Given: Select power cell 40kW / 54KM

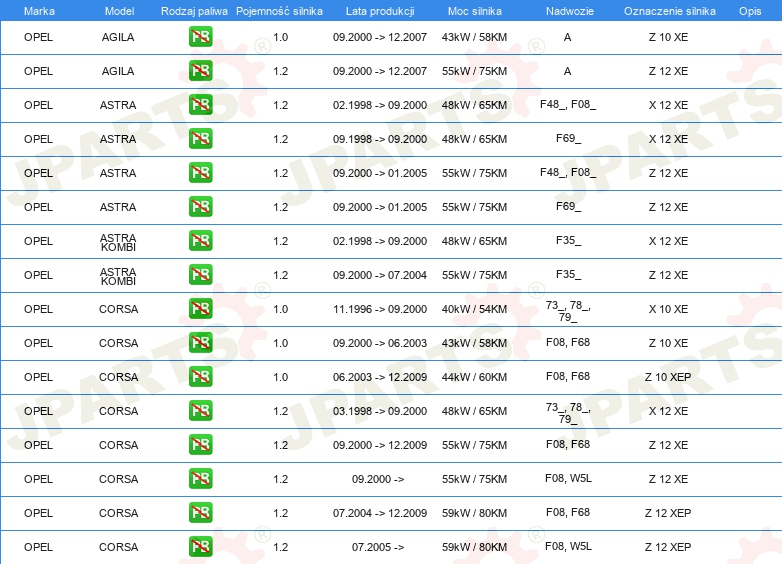Looking at the screenshot, I should 474,309.
